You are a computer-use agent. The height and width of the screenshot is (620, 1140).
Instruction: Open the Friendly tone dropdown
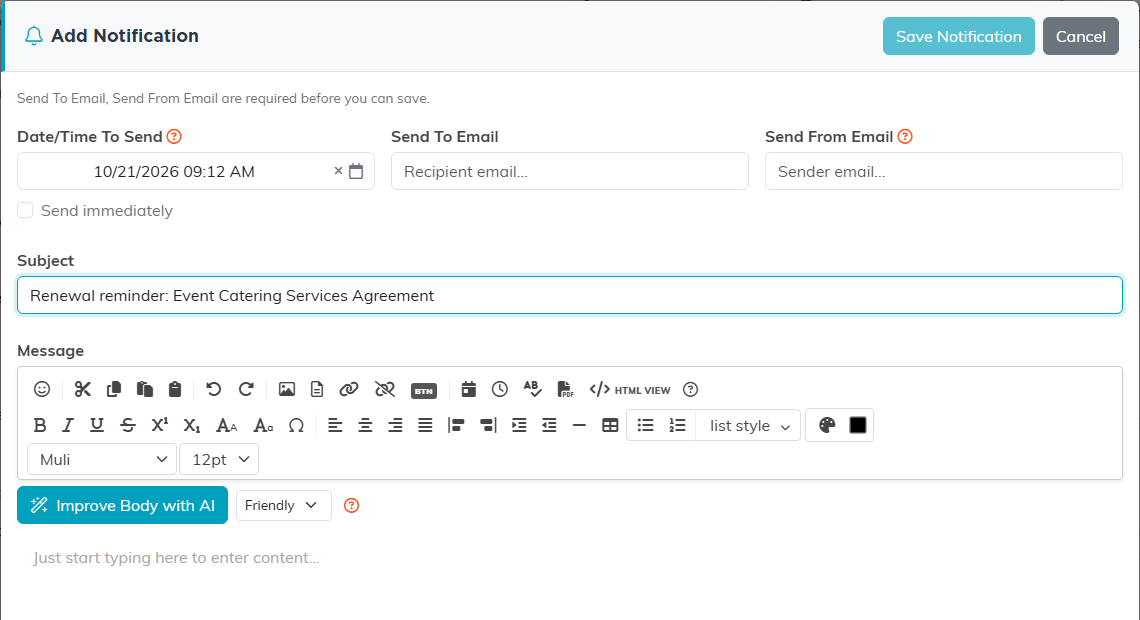point(284,505)
